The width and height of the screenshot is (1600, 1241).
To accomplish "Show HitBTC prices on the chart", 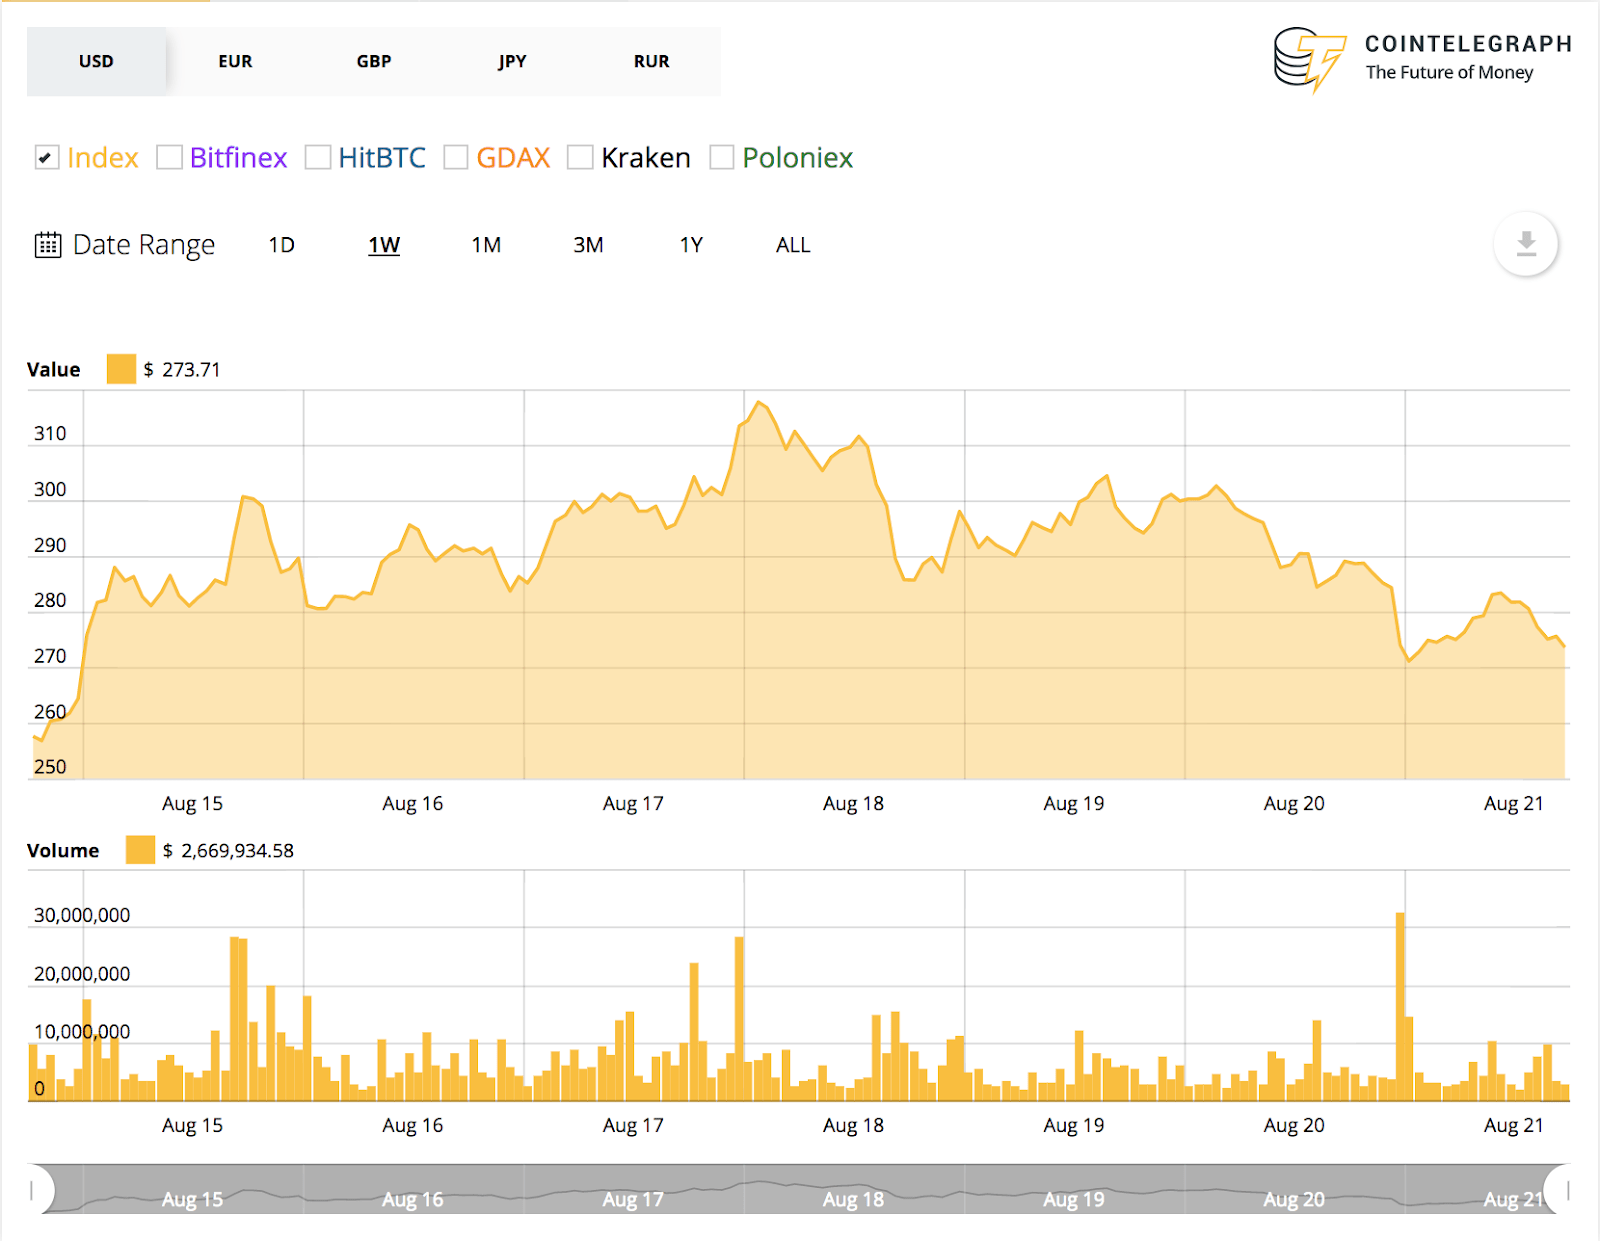I will click(x=318, y=157).
